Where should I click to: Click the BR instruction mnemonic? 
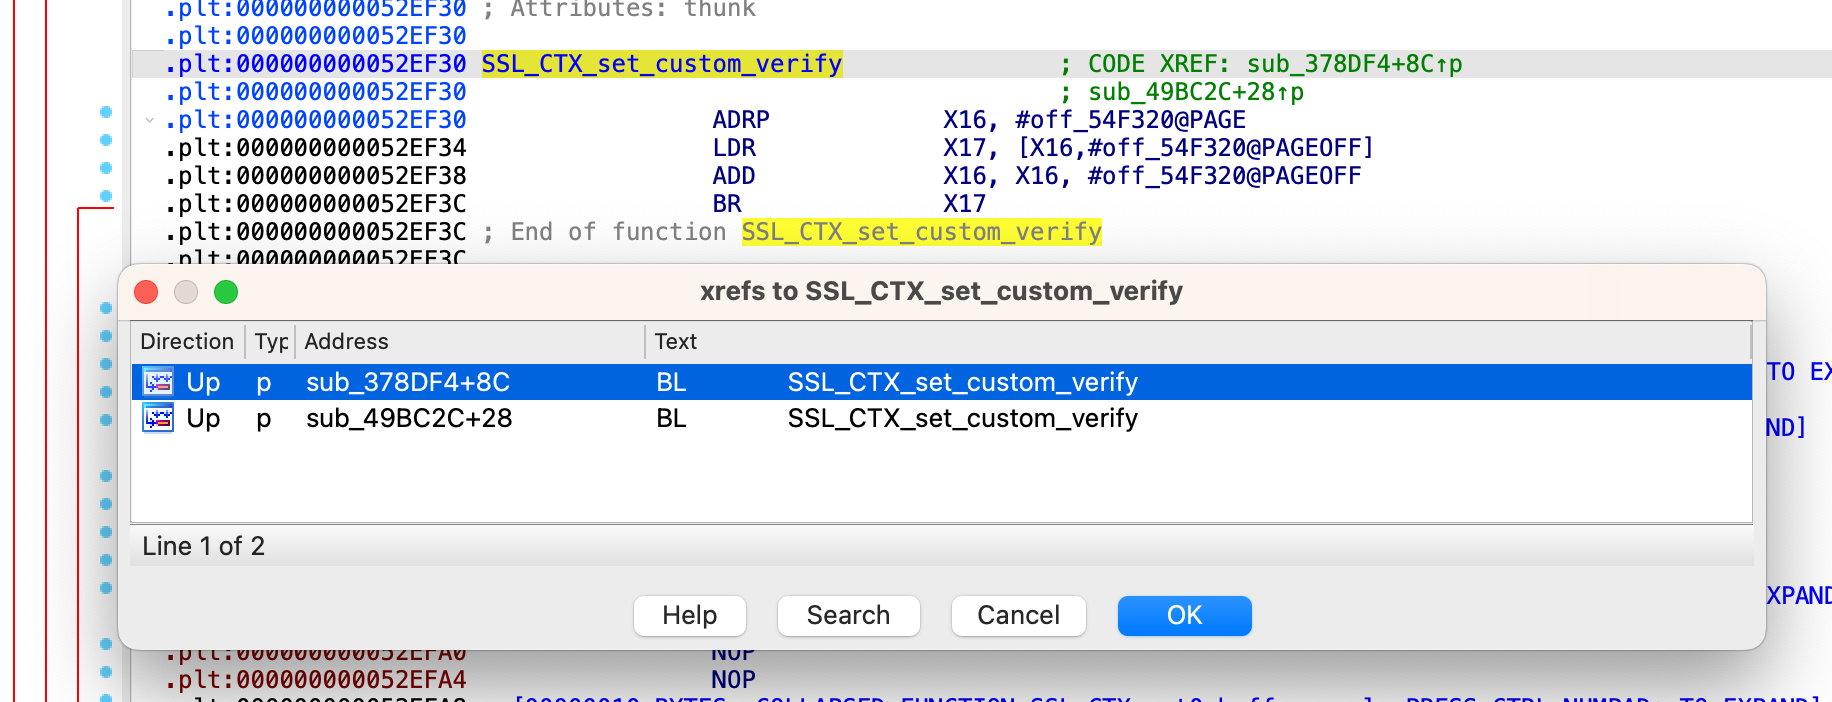click(727, 204)
